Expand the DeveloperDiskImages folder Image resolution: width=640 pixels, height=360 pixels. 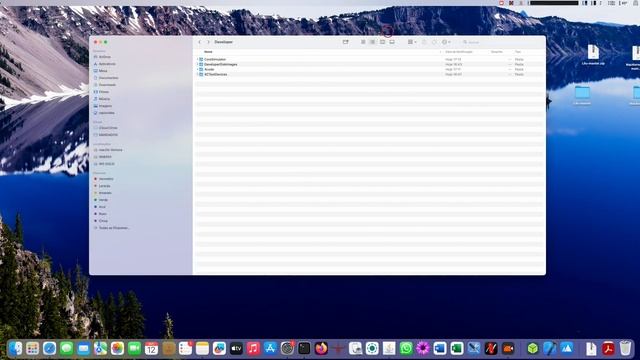198,64
